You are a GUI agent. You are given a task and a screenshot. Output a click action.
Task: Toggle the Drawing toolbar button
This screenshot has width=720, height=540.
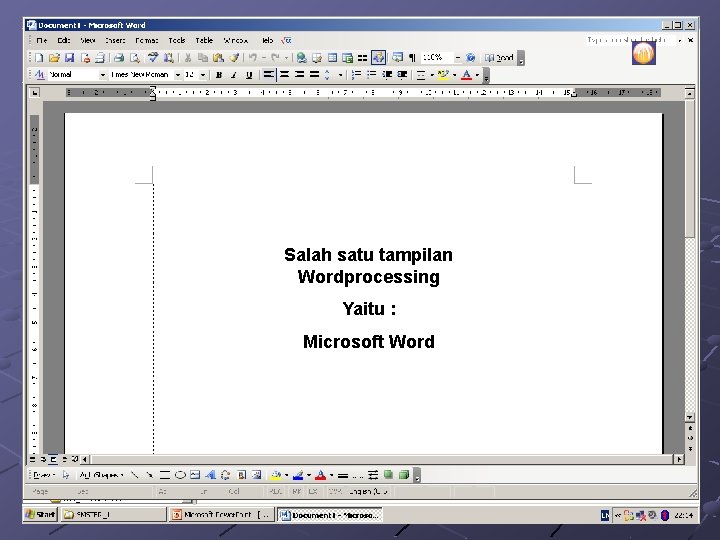point(378,58)
